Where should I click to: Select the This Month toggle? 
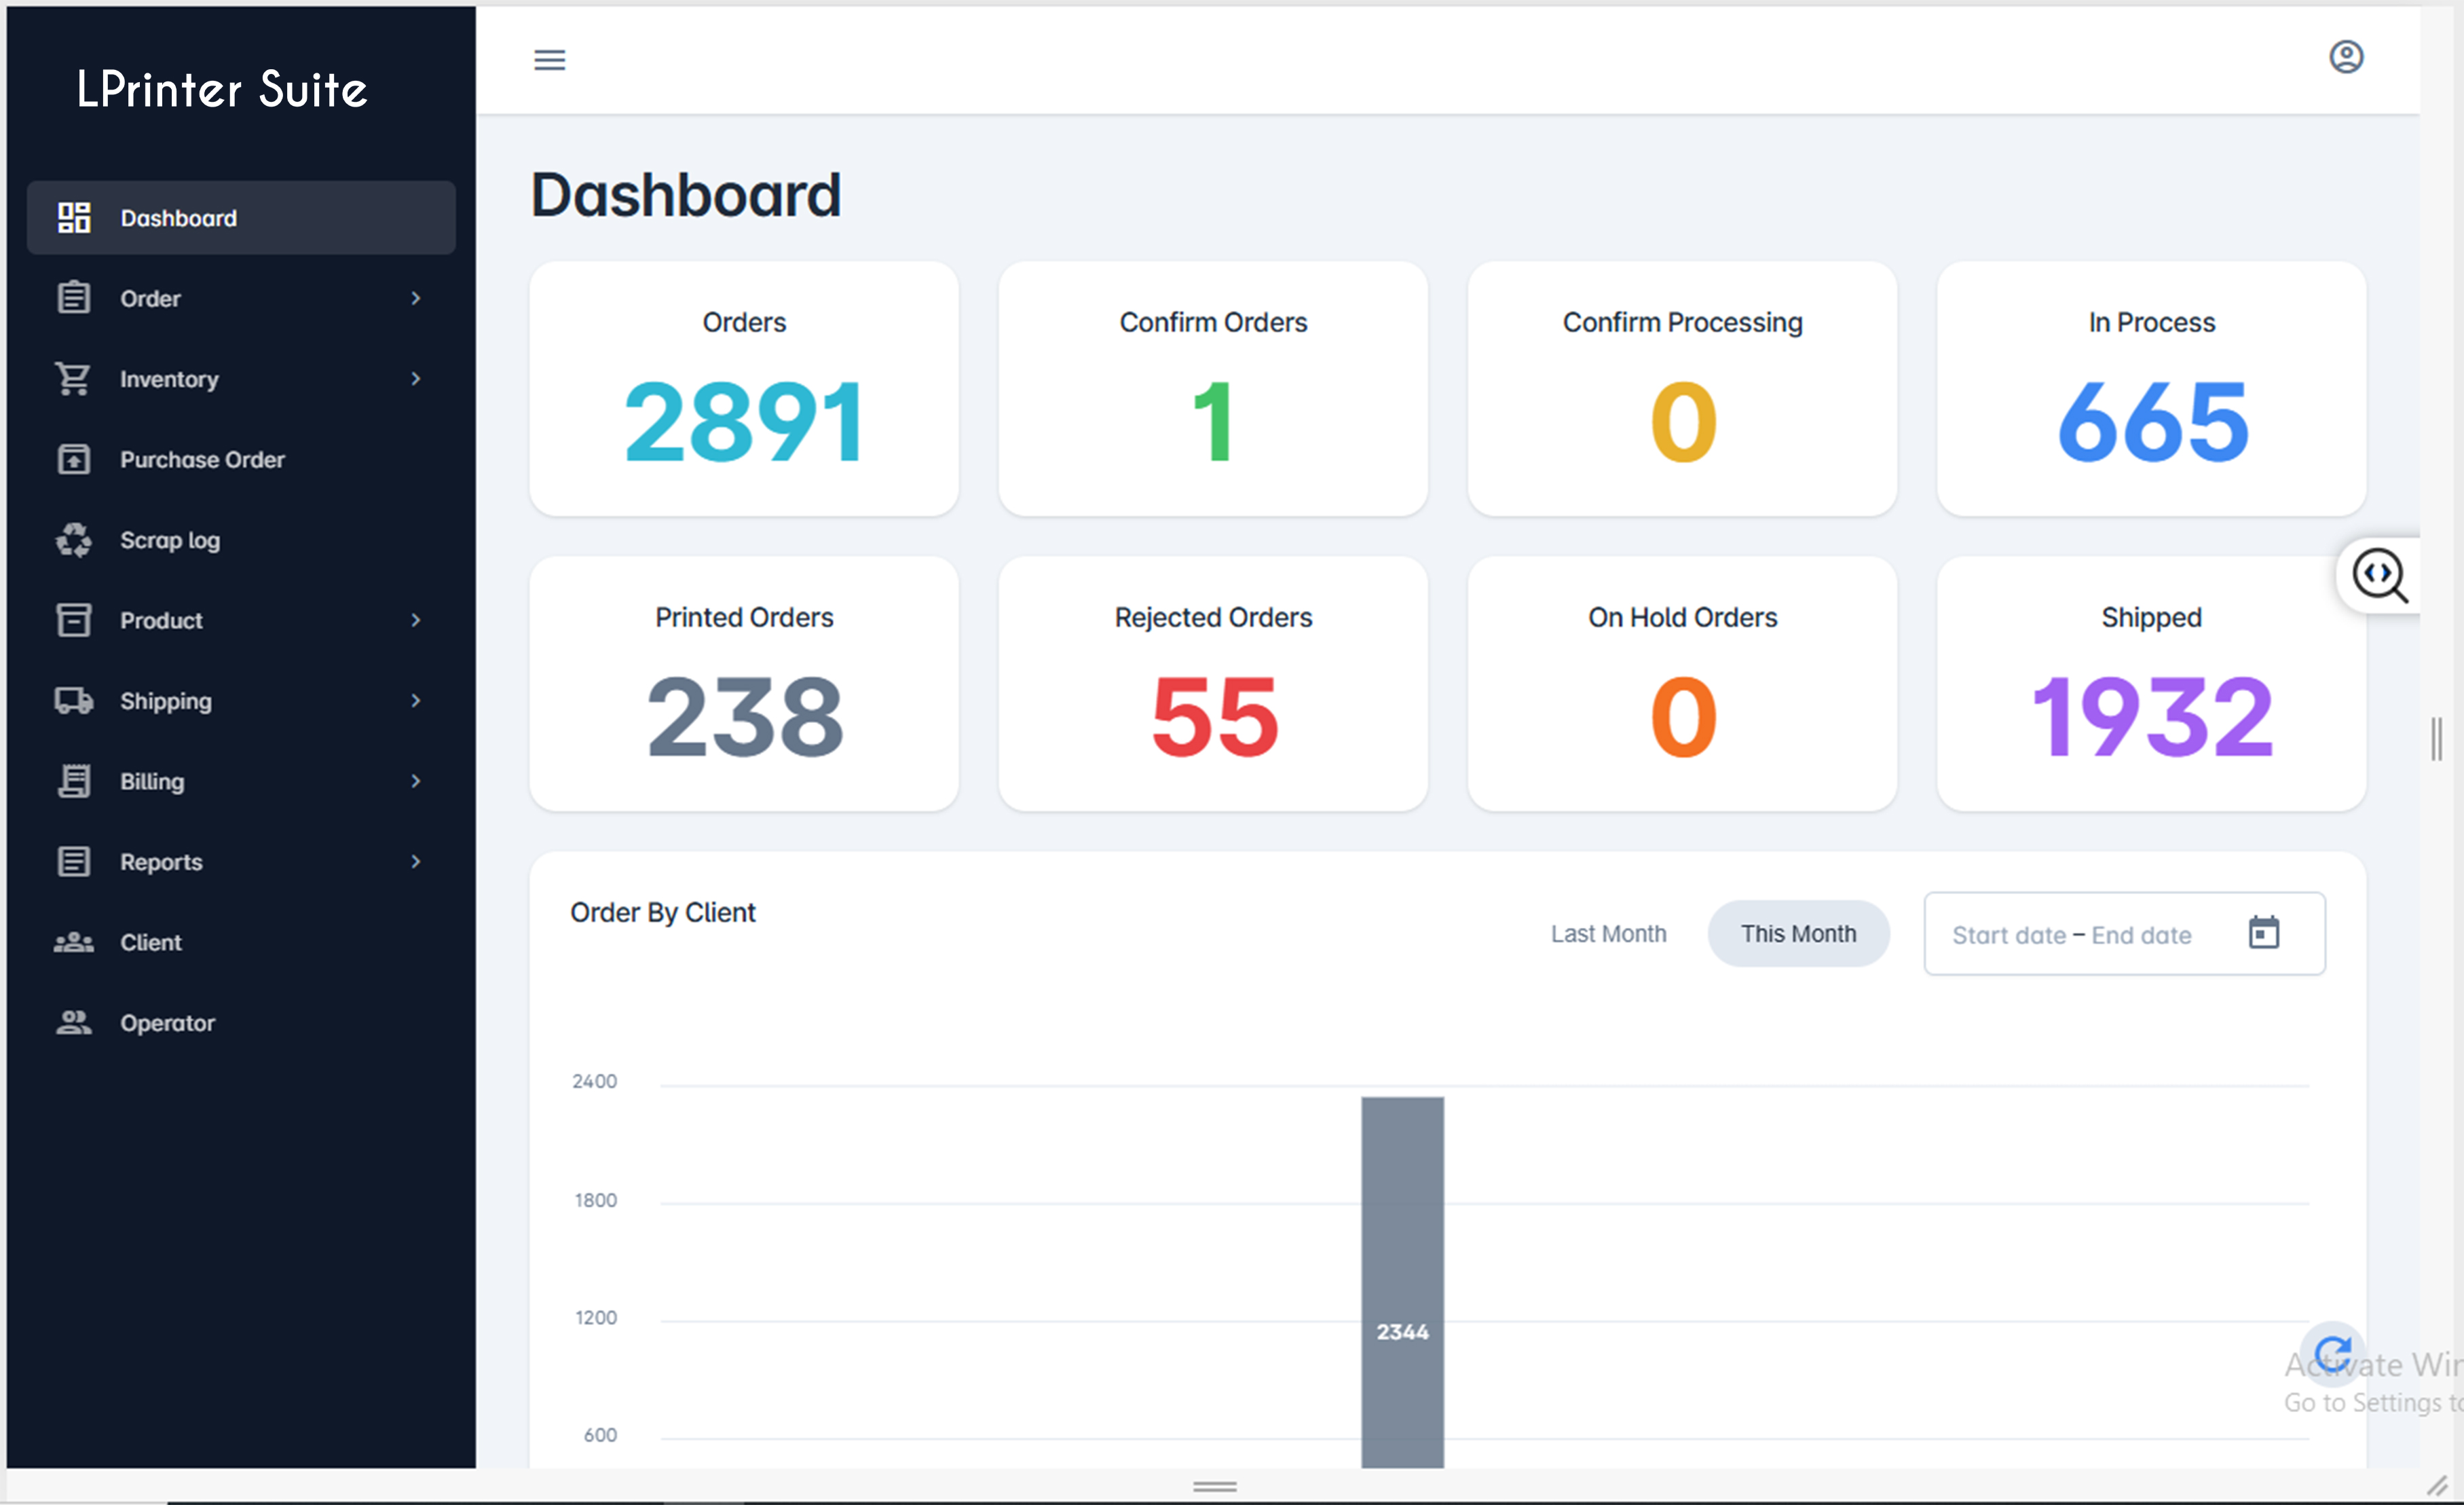pos(1798,933)
